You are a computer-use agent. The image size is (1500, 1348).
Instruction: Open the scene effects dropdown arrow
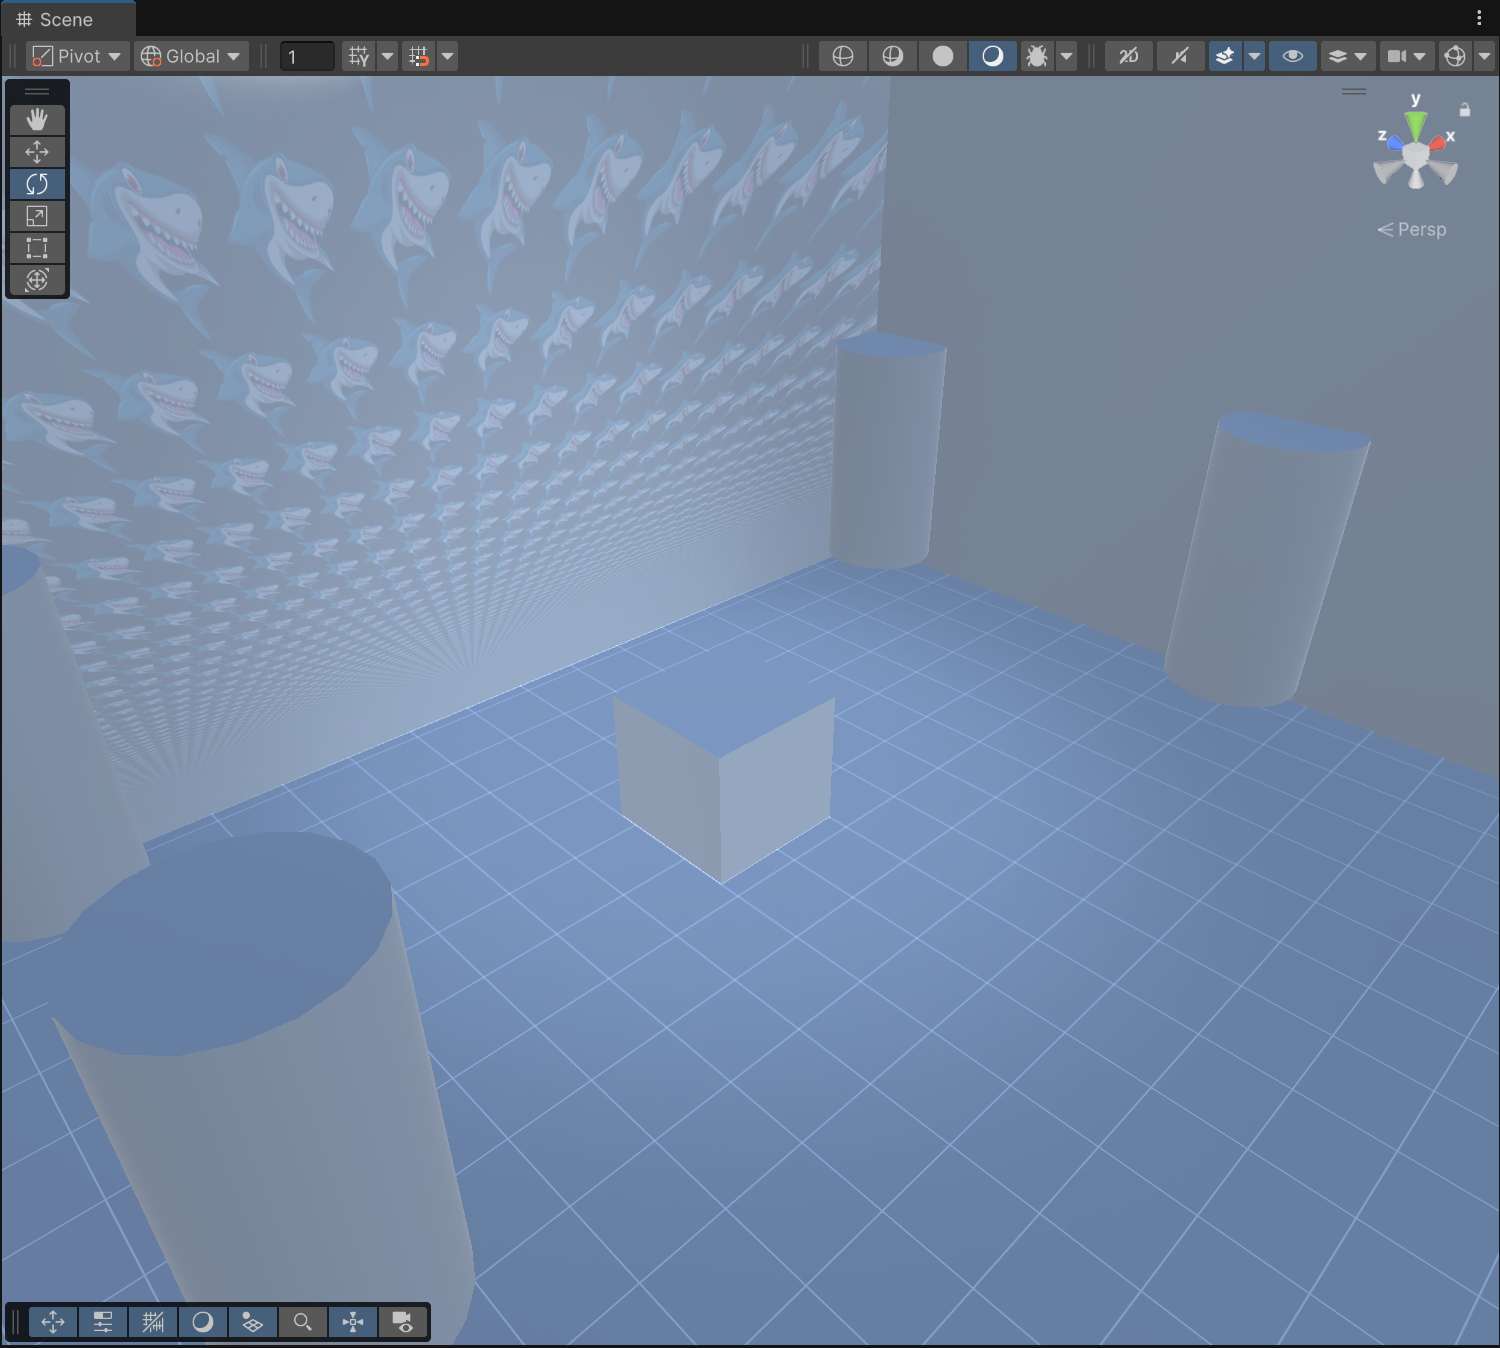point(1254,56)
